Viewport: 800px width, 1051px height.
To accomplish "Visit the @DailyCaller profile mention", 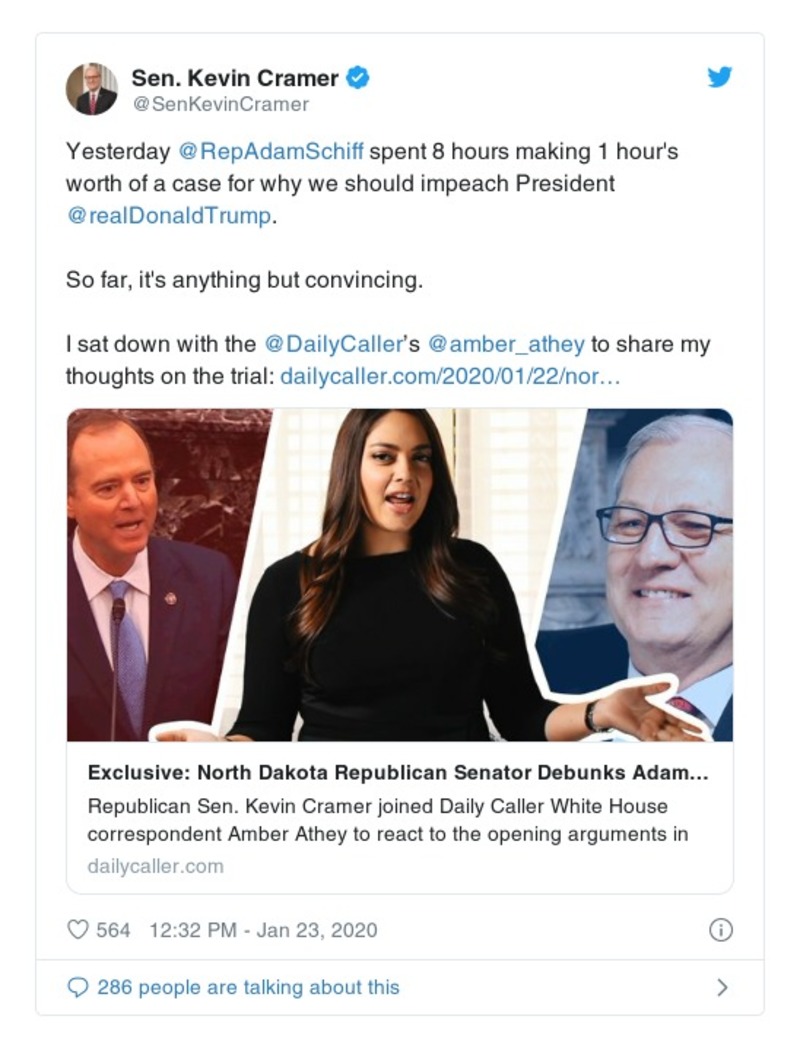I will 330,345.
